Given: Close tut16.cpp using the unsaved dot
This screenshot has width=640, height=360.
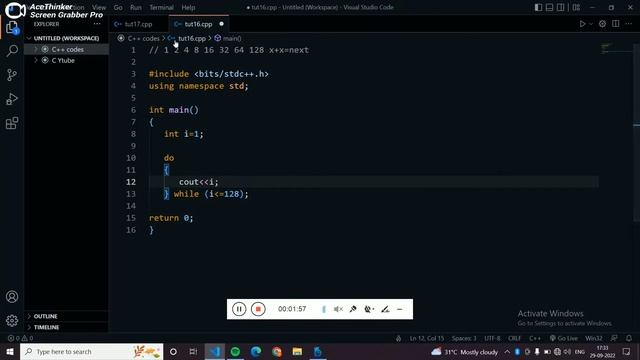Looking at the screenshot, I should [221, 24].
